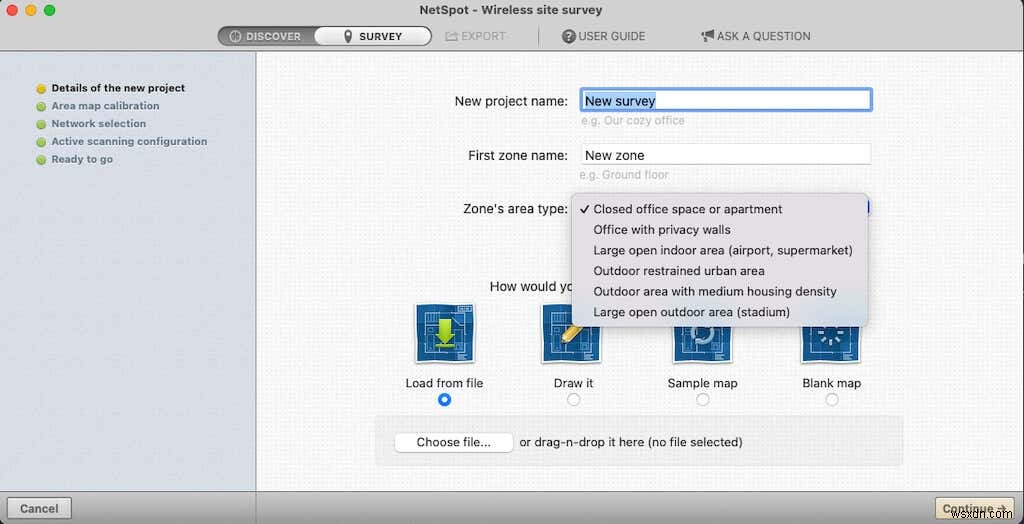Click the Cancel button
This screenshot has width=1024, height=524.
[x=39, y=508]
